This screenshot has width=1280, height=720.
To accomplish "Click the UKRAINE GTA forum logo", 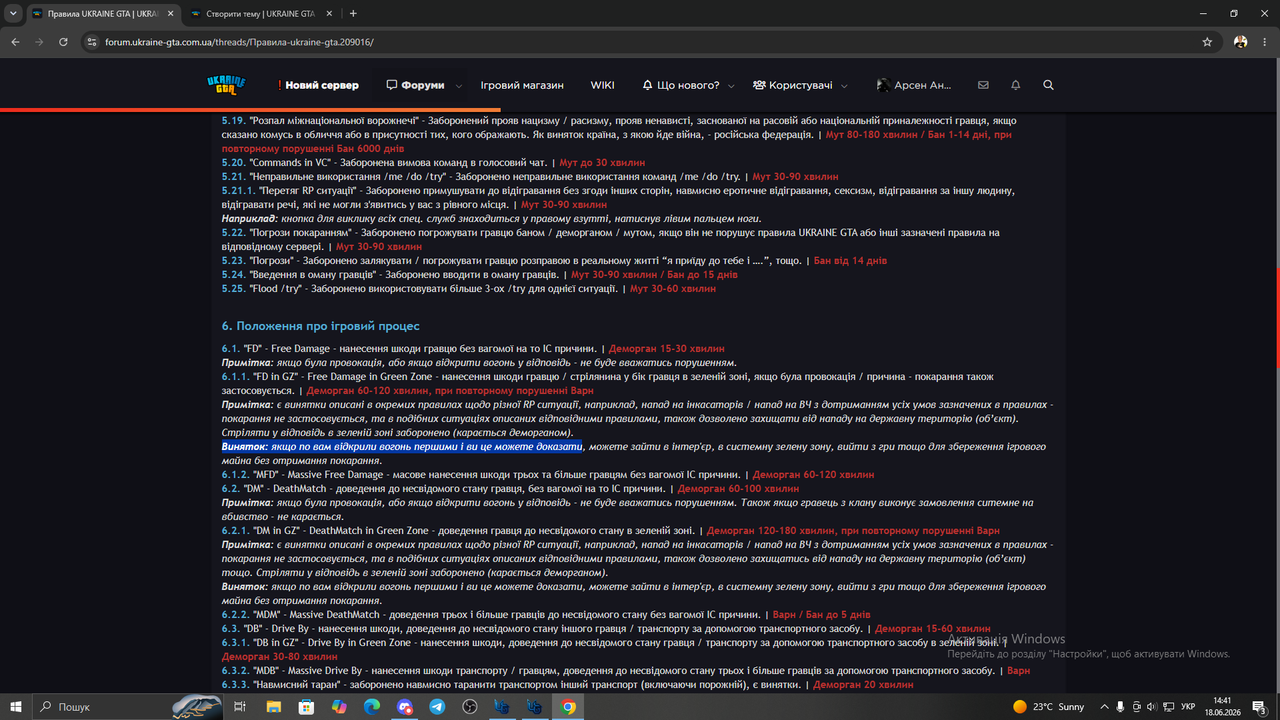I will pyautogui.click(x=226, y=85).
